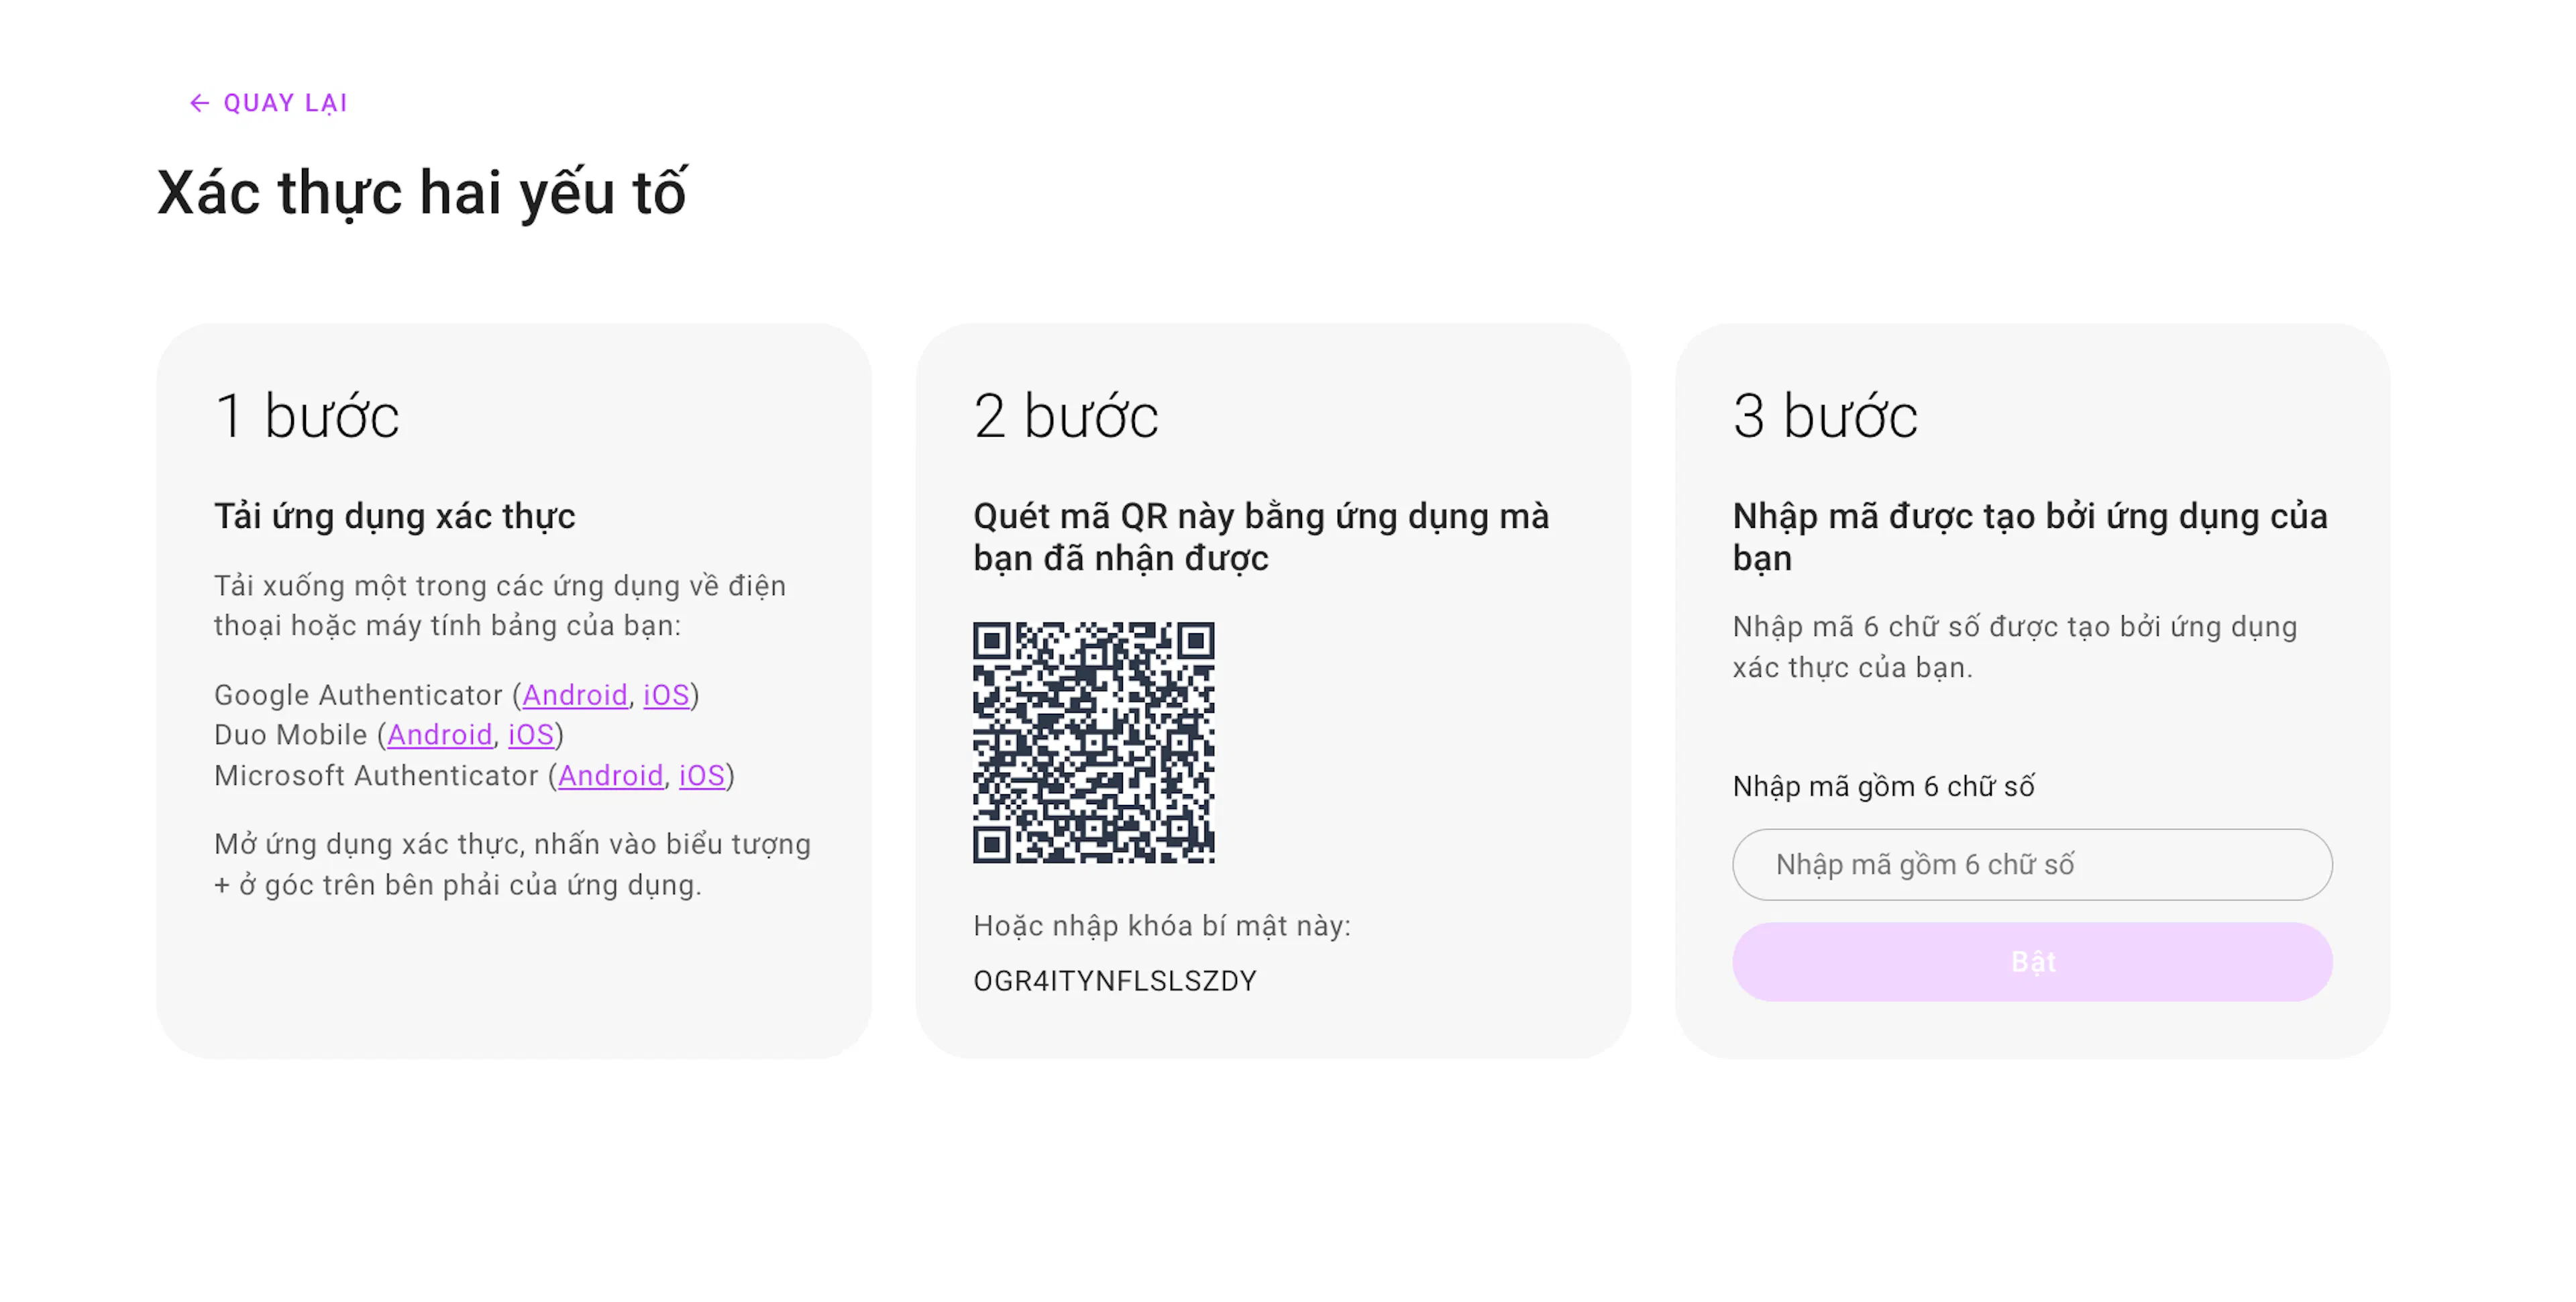This screenshot has height=1302, width=2576.
Task: Go back via QUAY LẠI link
Action: [268, 103]
